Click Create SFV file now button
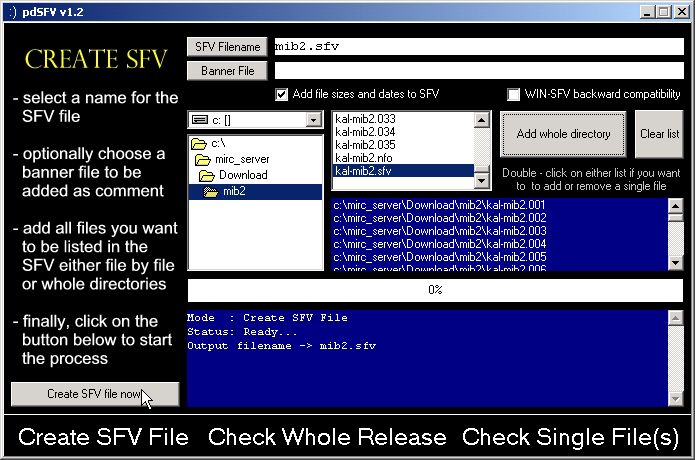The image size is (695, 460). tap(95, 394)
